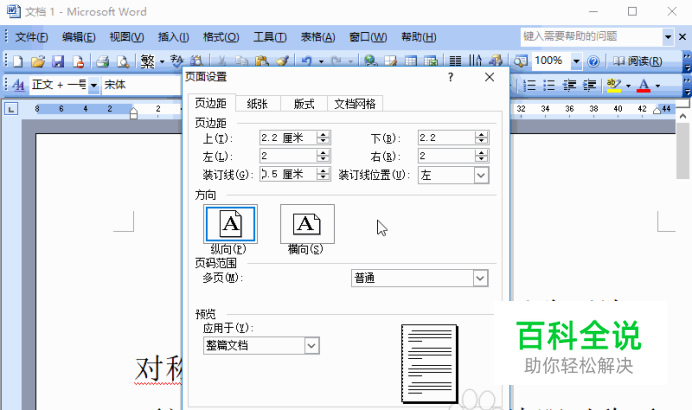Viewport: 692px width, 410px height.
Task: Click the Permission document icon
Action: pyautogui.click(x=79, y=61)
